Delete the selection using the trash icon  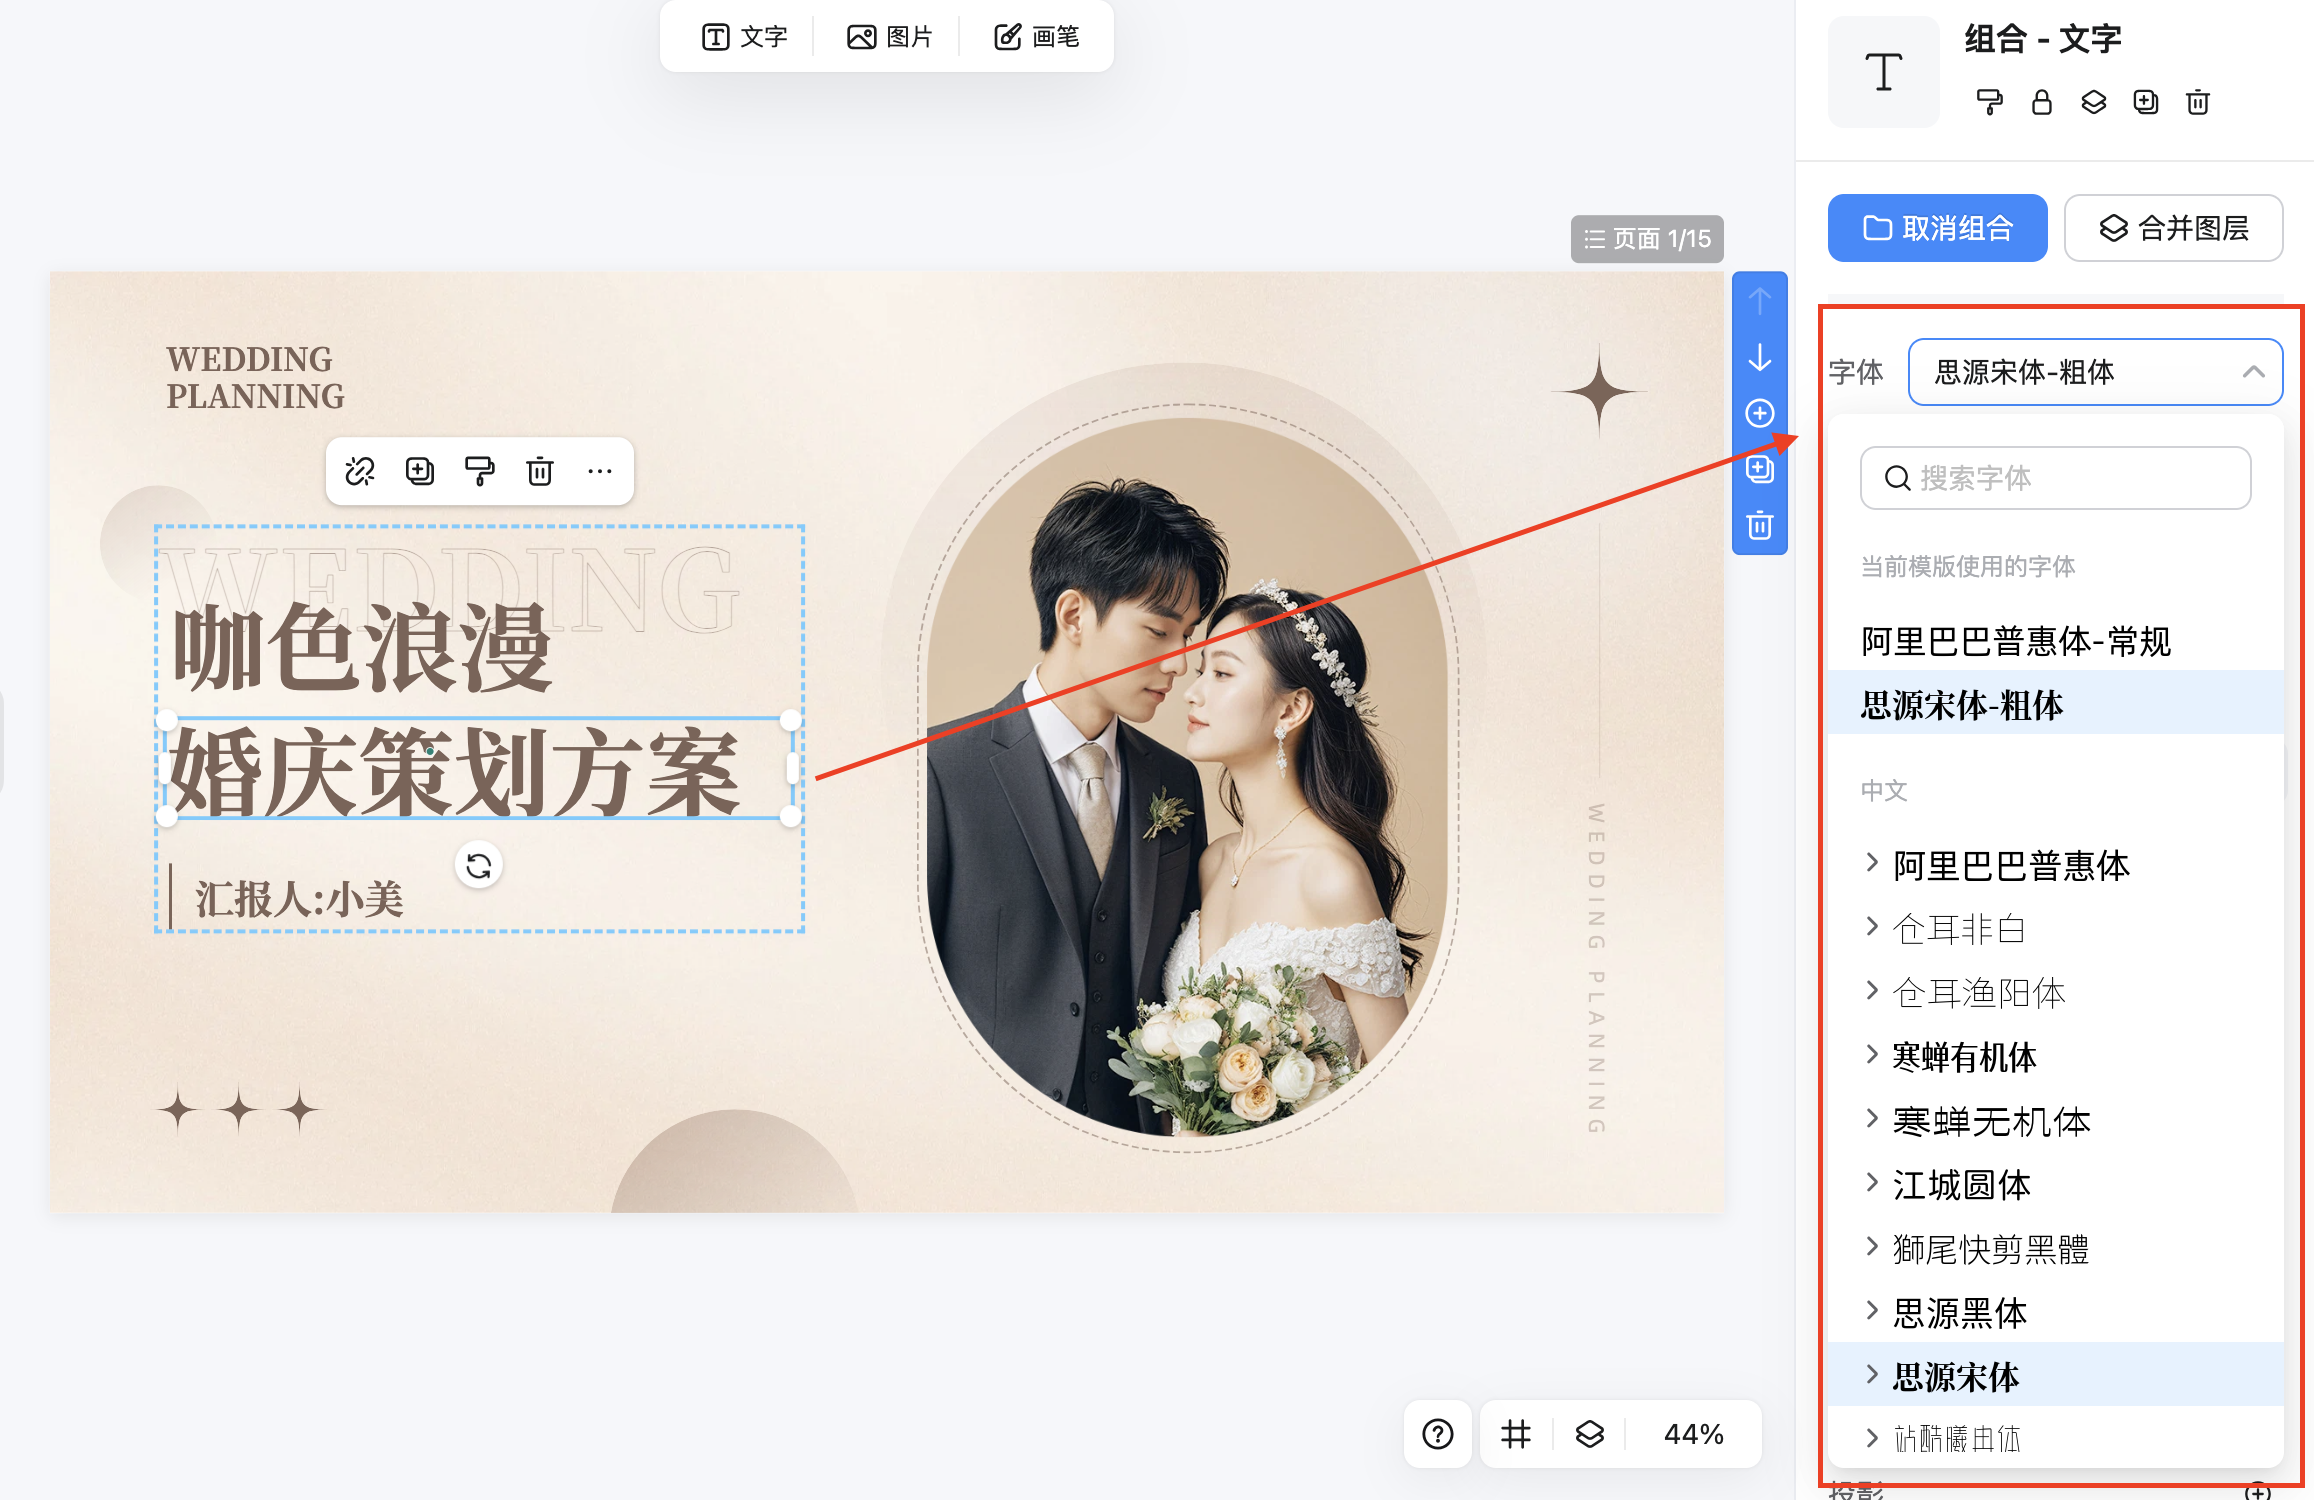(x=540, y=471)
